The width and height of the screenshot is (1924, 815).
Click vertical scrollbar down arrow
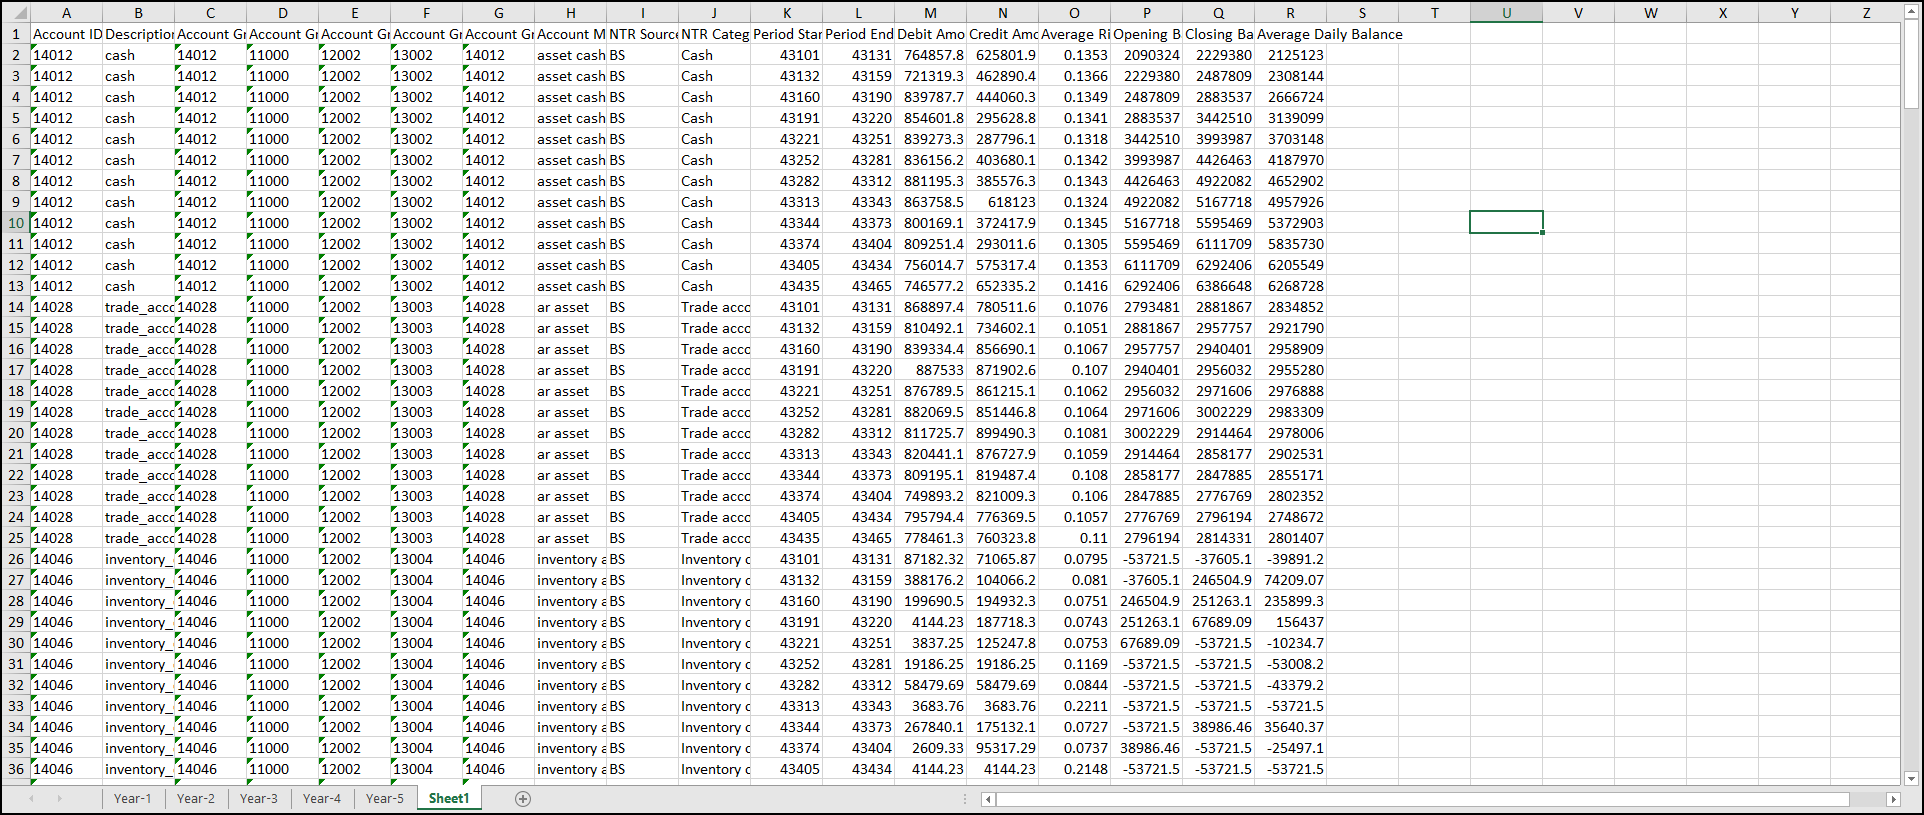(x=1911, y=778)
